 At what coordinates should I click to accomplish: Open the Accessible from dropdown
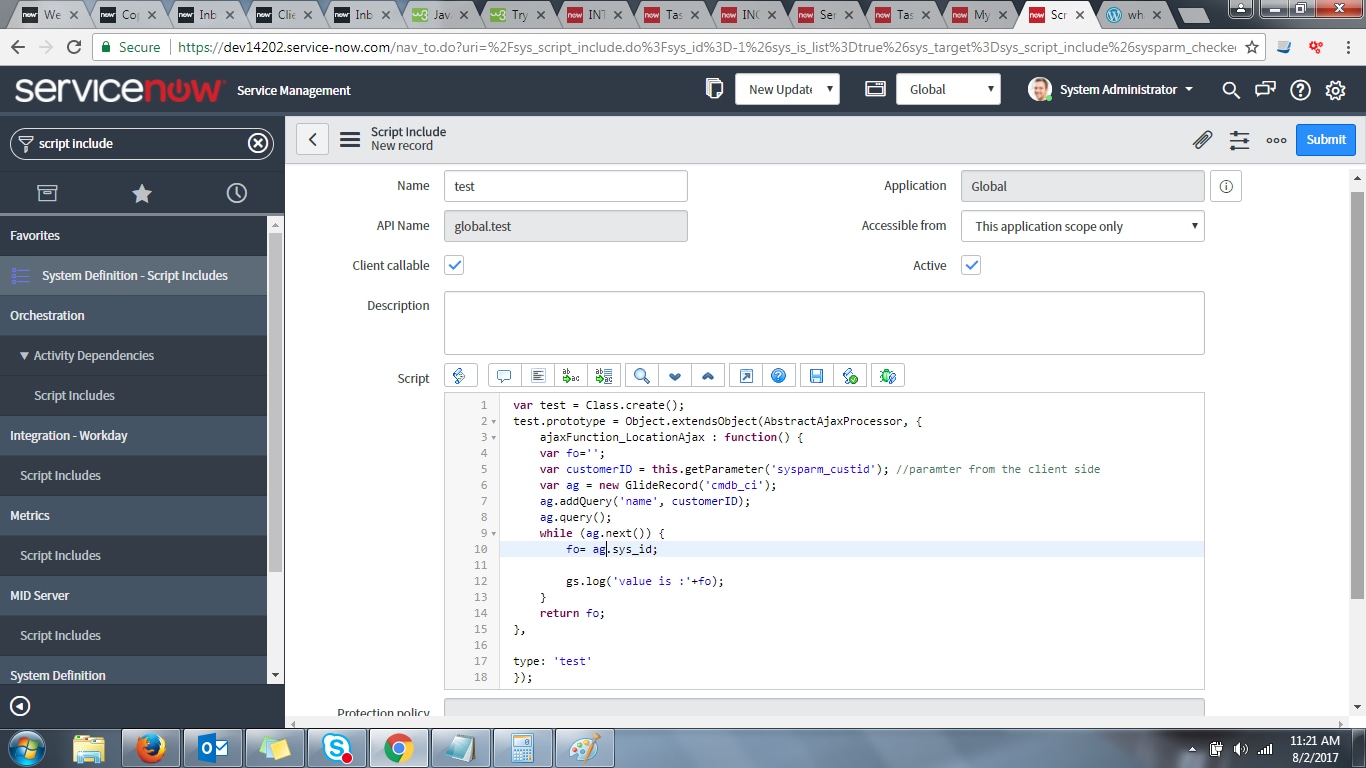1082,226
